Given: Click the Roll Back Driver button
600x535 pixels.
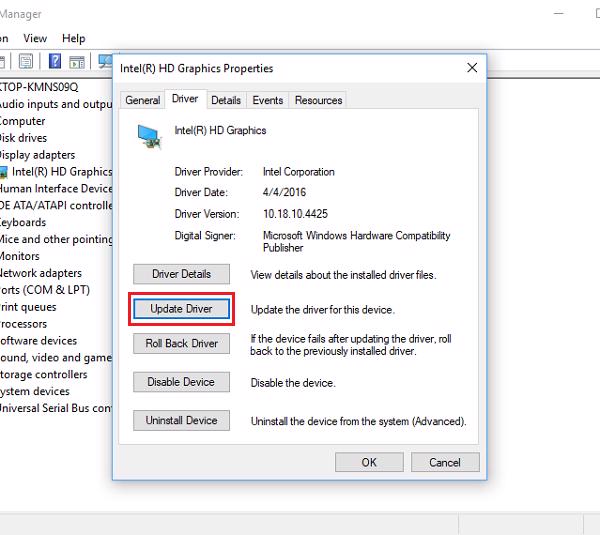Looking at the screenshot, I should (x=181, y=343).
